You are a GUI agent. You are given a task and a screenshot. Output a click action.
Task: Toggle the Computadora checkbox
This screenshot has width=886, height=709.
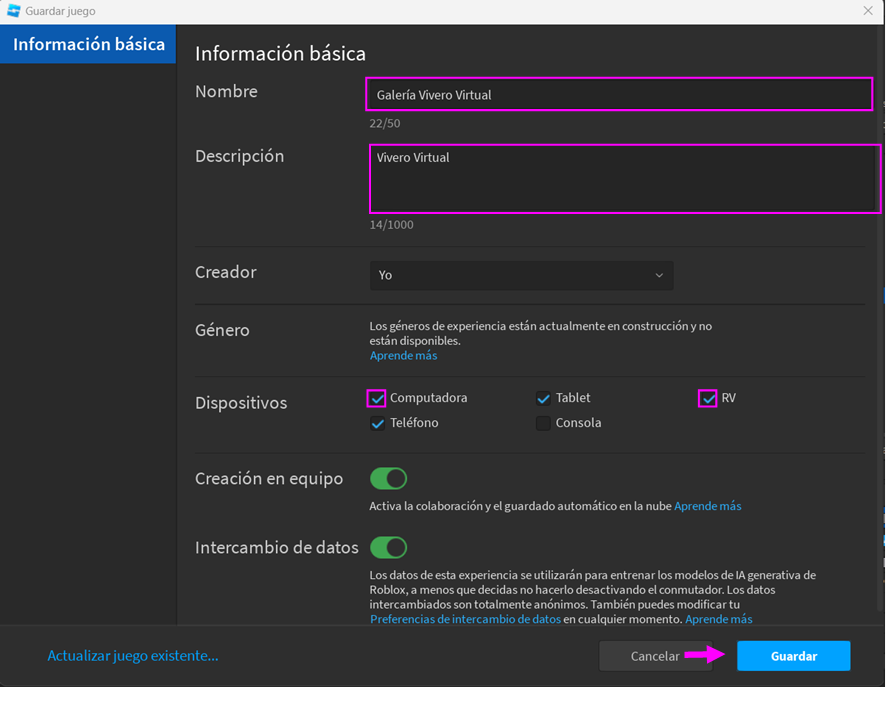377,398
